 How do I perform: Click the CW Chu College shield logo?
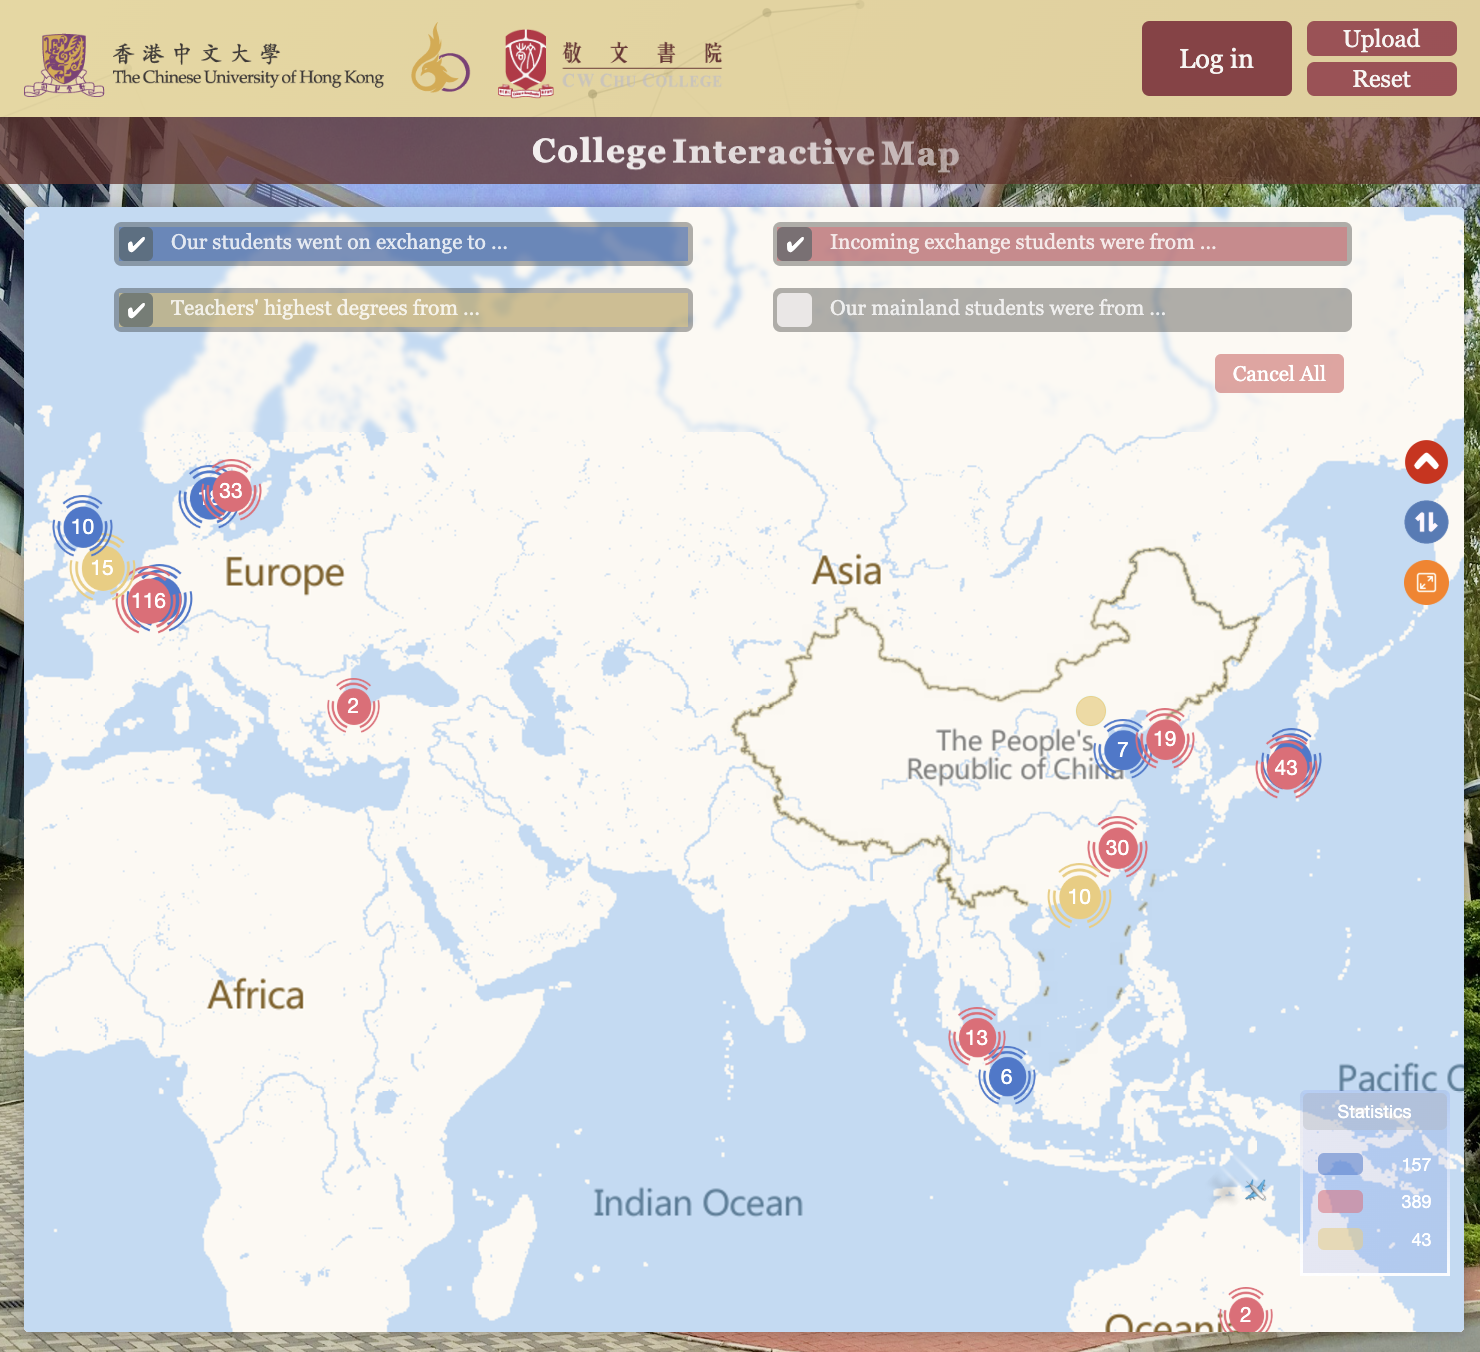pos(526,64)
